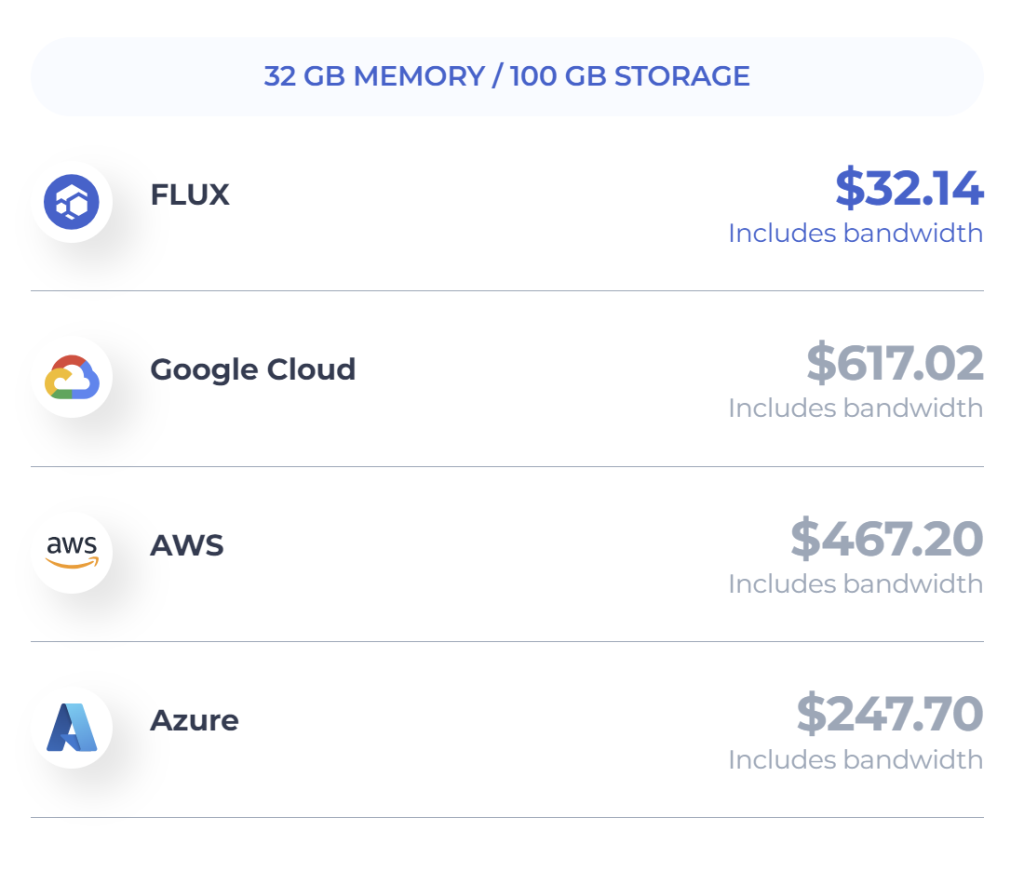
Task: Click the divider line below the Flux row
Action: (507, 291)
